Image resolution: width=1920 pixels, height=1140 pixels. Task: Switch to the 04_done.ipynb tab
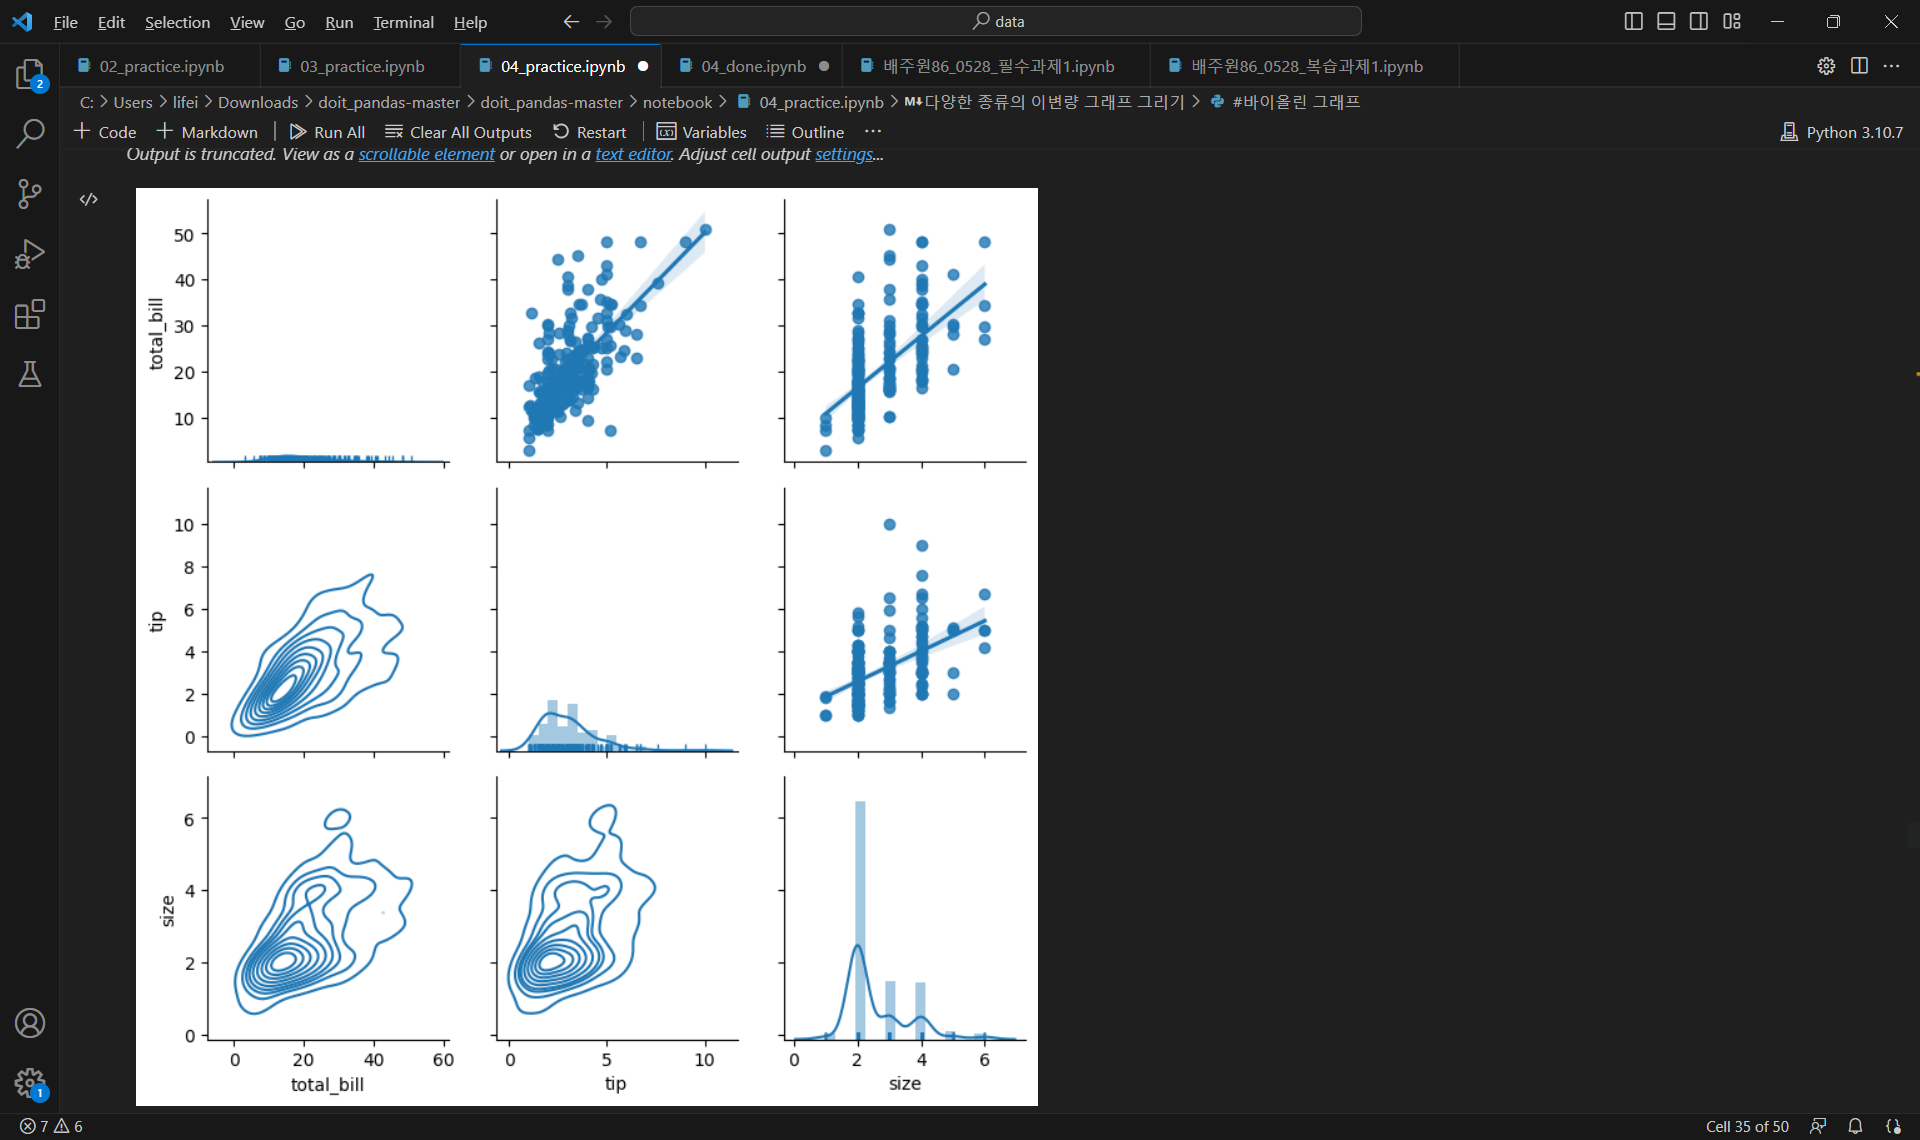(x=752, y=66)
